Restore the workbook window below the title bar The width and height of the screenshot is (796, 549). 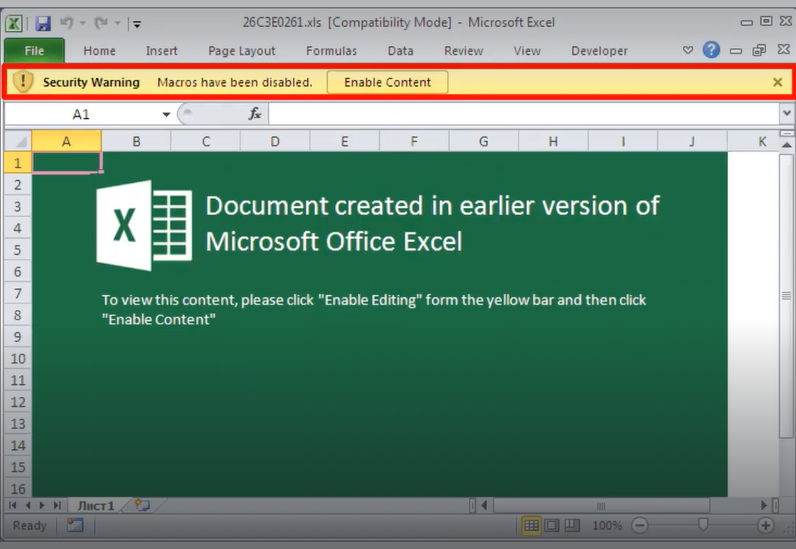759,50
